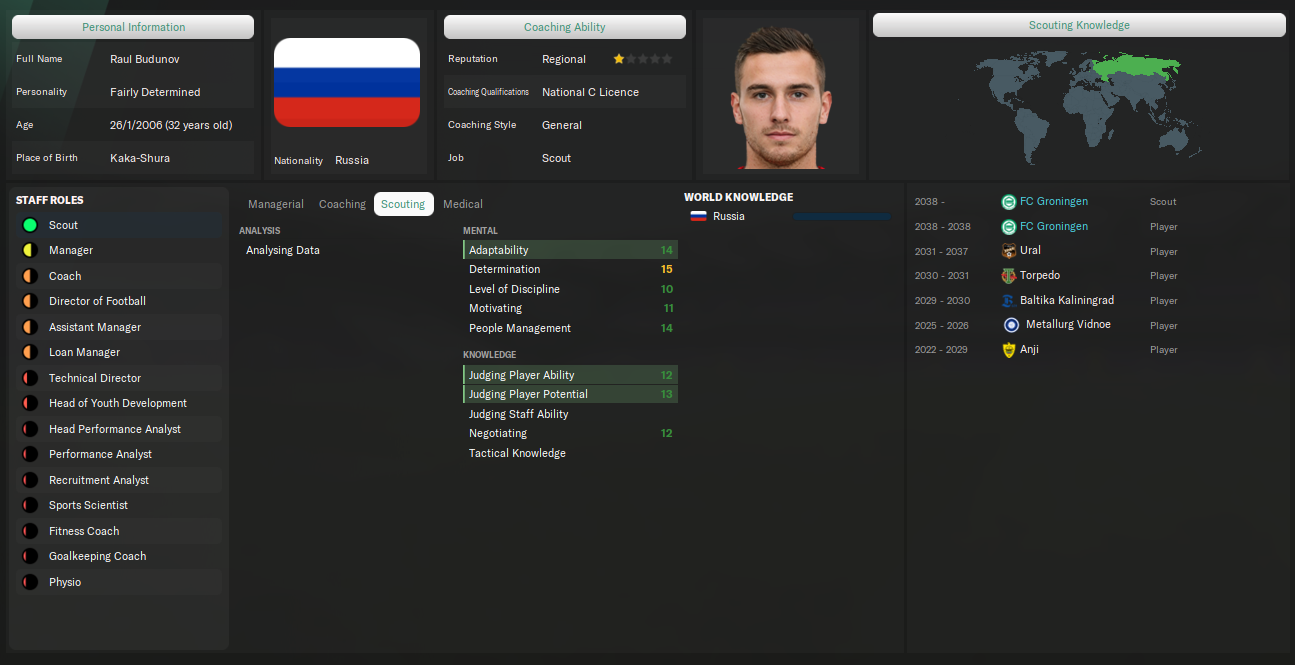Open the Scouting Knowledge panel header

[1079, 25]
